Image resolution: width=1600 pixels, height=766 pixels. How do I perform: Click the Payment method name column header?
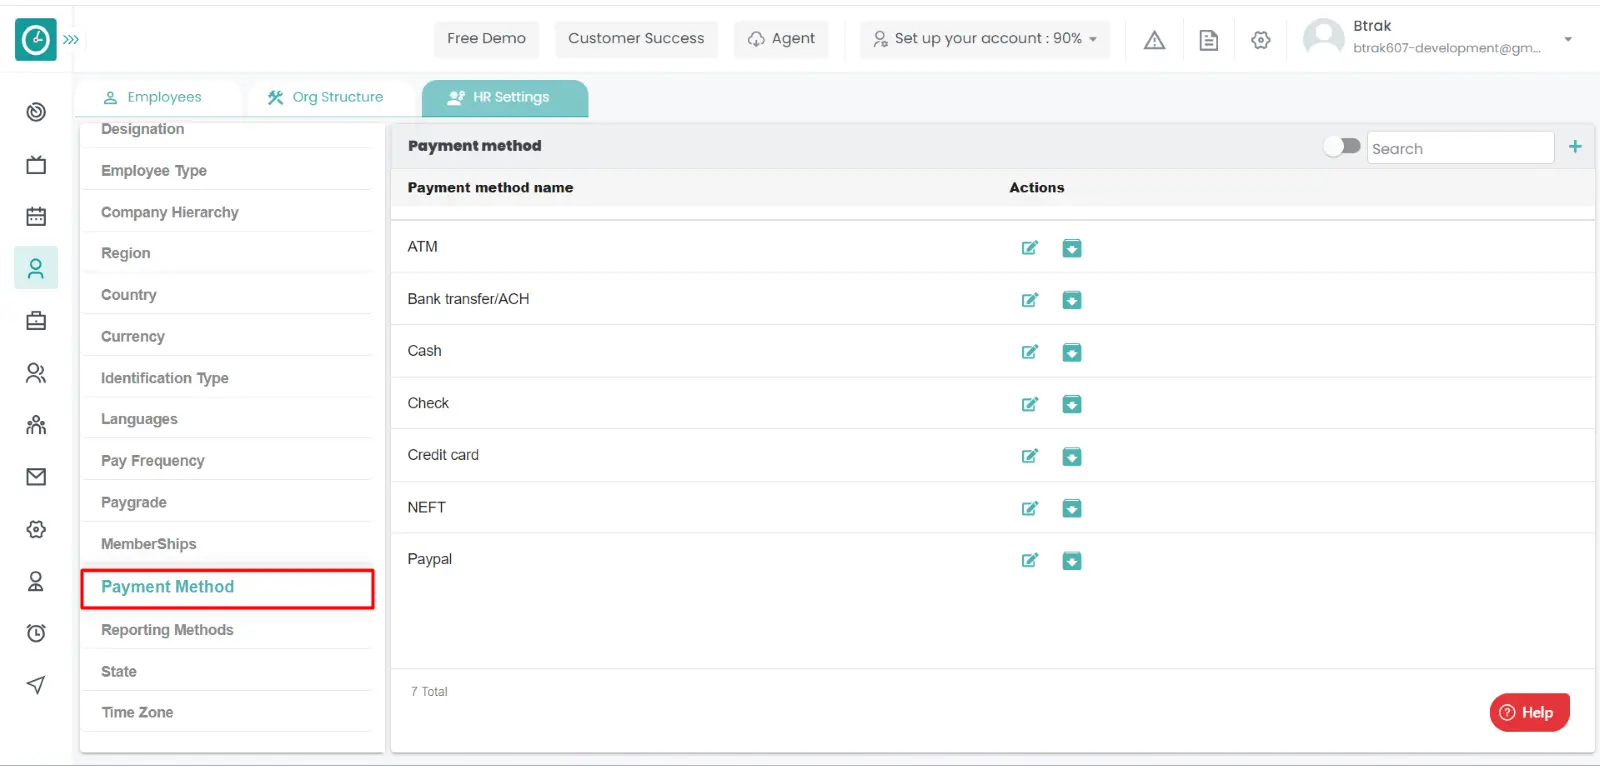[x=490, y=188]
